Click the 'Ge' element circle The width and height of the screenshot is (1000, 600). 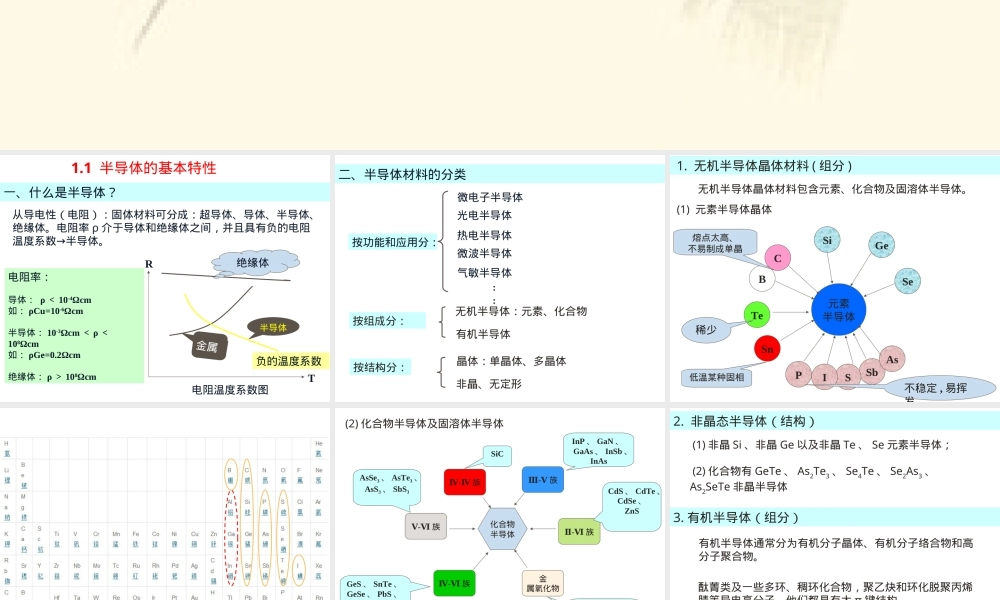(881, 245)
